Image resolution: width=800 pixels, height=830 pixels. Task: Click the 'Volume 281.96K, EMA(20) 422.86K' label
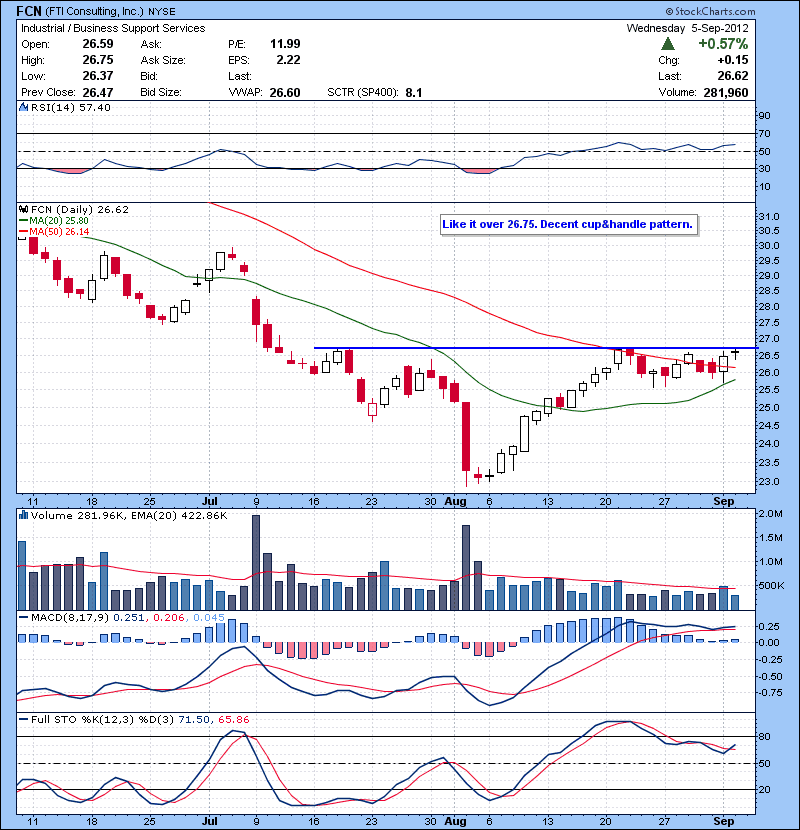point(129,515)
